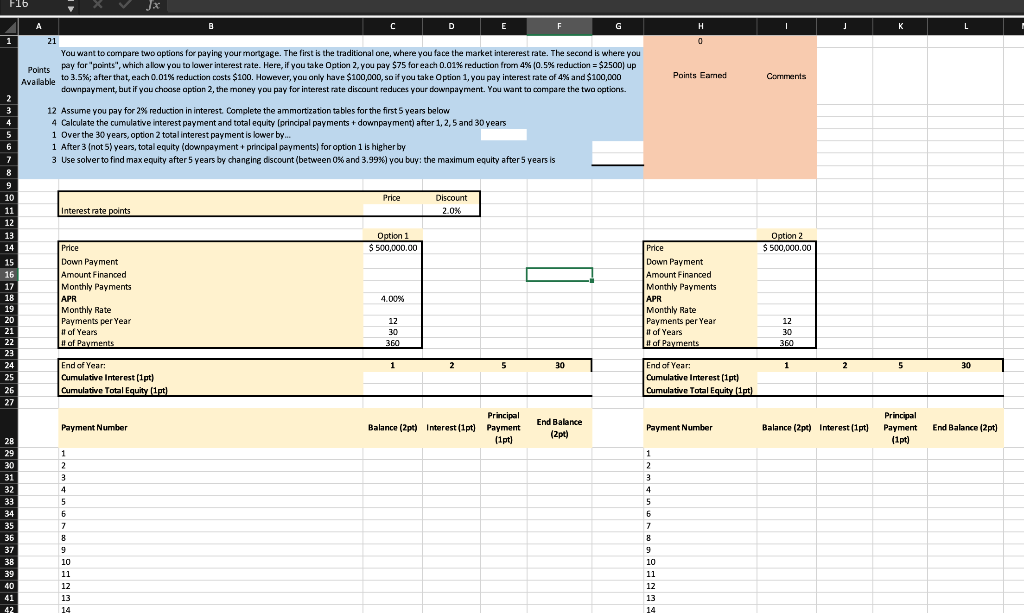The image size is (1024, 613).
Task: Click Option 1 'End Balance (2pt)' column header
Action: [x=559, y=428]
